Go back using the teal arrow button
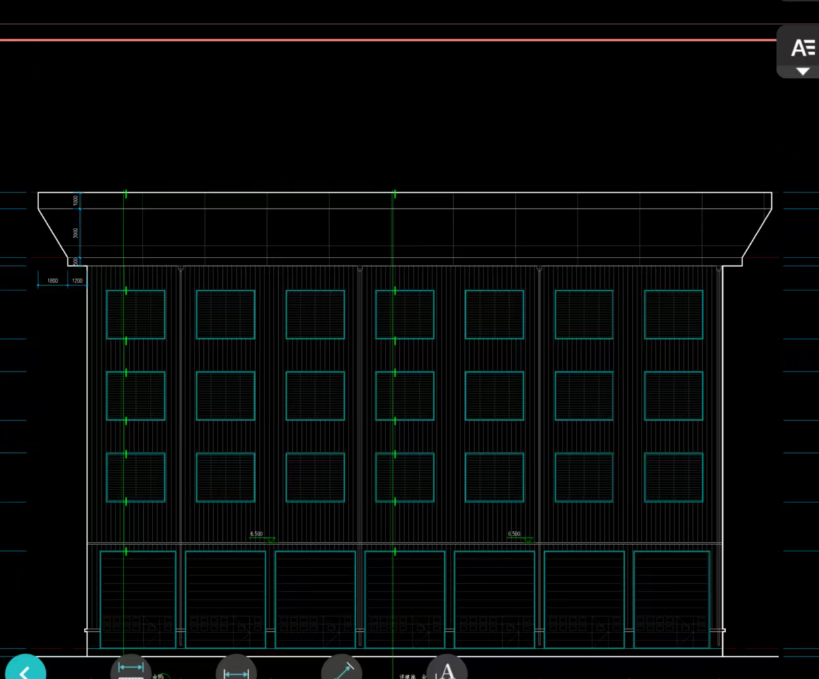Screen dimensions: 819x679 point(24,669)
